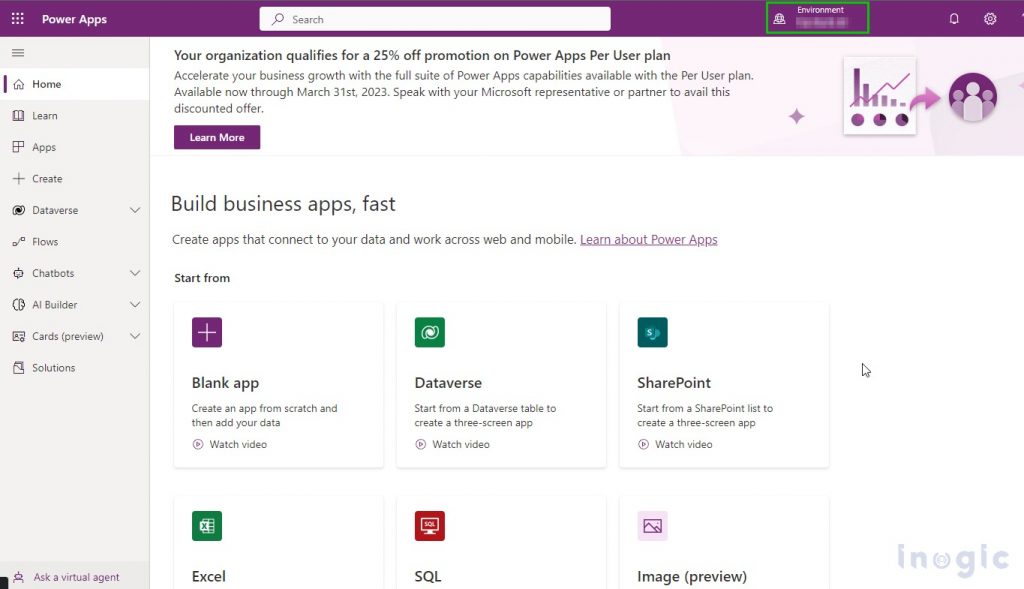Screen dimensions: 1024x589
Task: Choose the Image (preview) card title
Action: pos(692,577)
